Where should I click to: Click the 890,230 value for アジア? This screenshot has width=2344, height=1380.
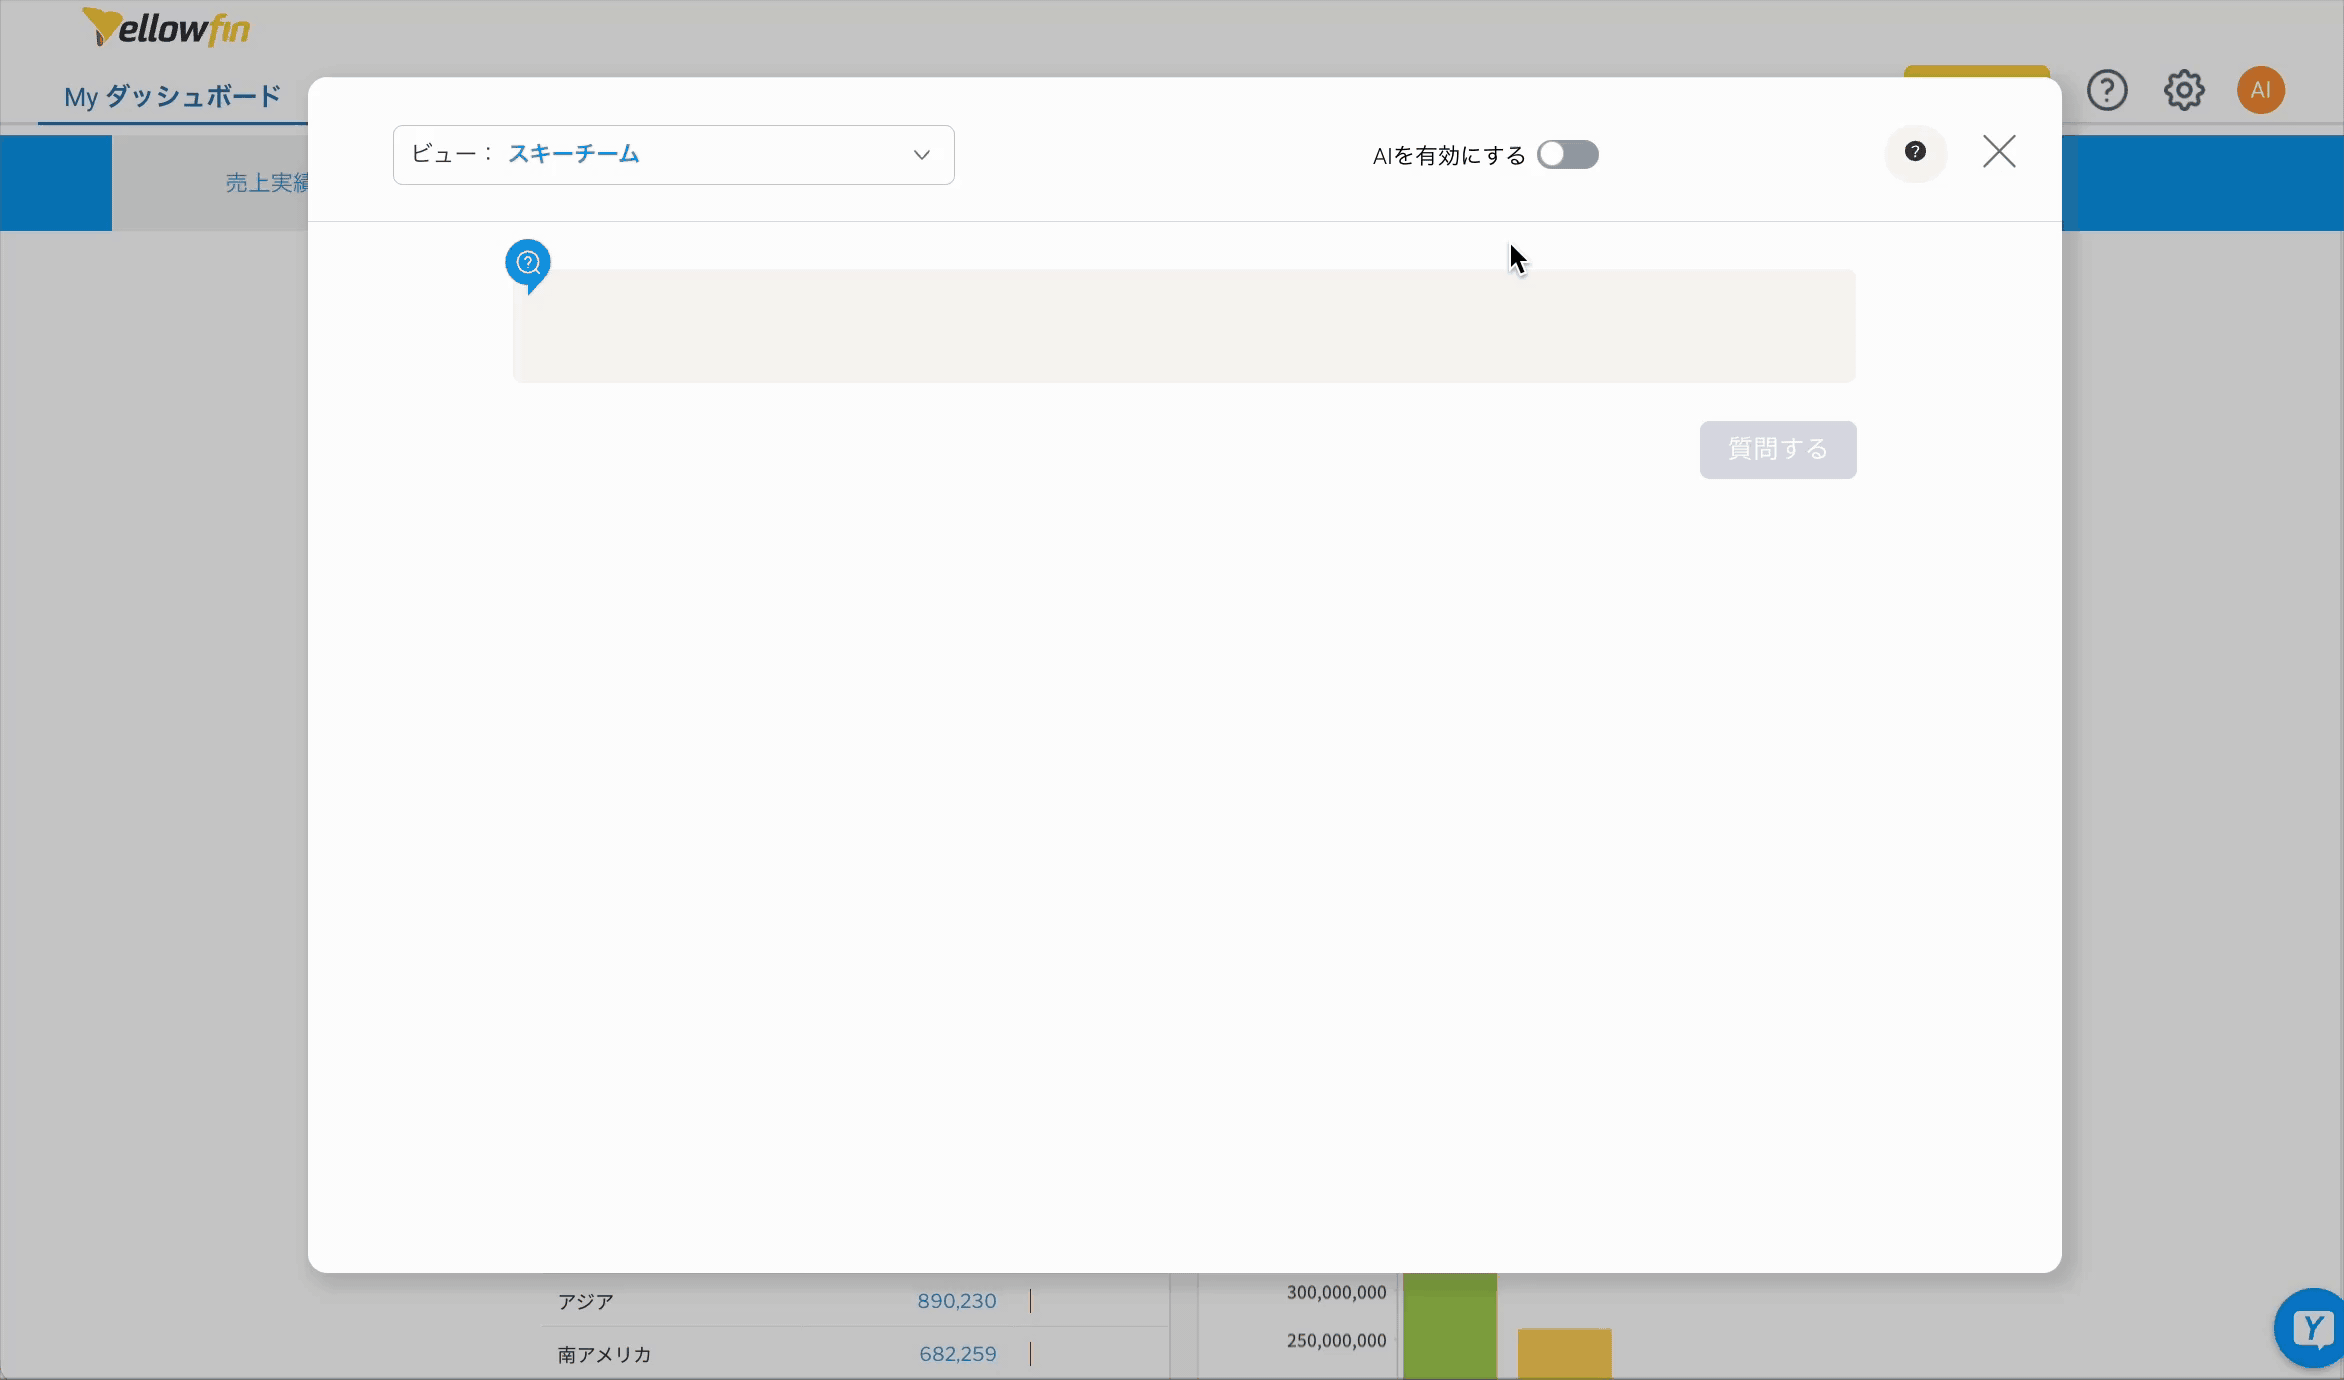pos(956,1301)
